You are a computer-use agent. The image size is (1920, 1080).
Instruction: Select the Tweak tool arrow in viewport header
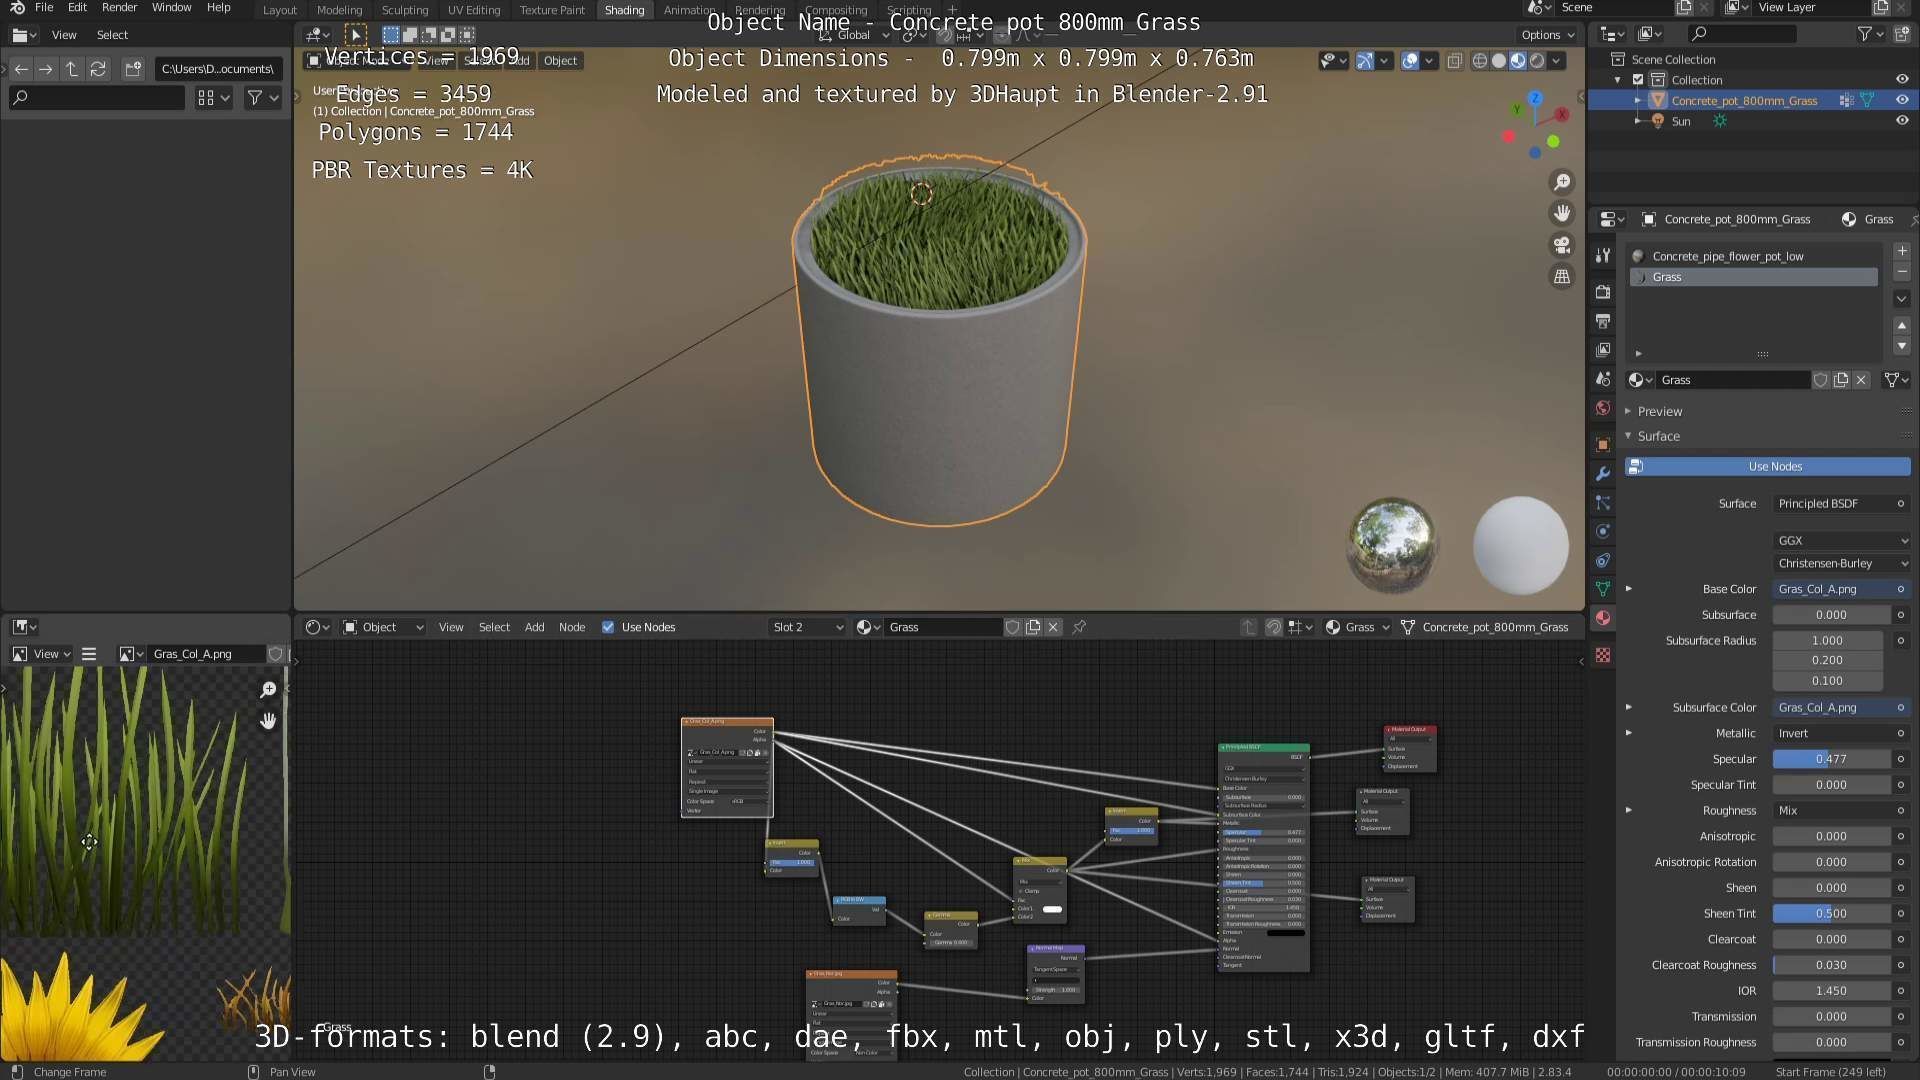pos(356,35)
